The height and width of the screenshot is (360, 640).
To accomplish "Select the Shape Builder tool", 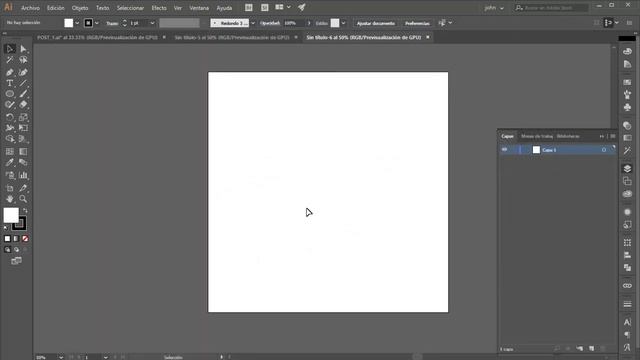I will click(9, 139).
